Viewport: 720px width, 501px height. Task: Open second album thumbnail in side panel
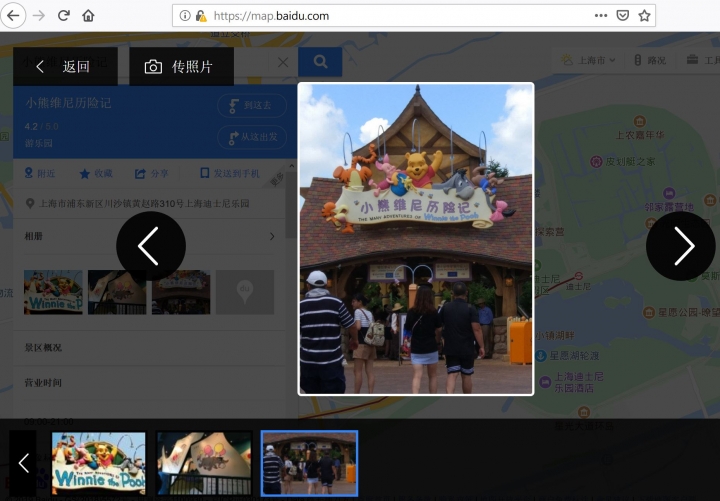(117, 292)
